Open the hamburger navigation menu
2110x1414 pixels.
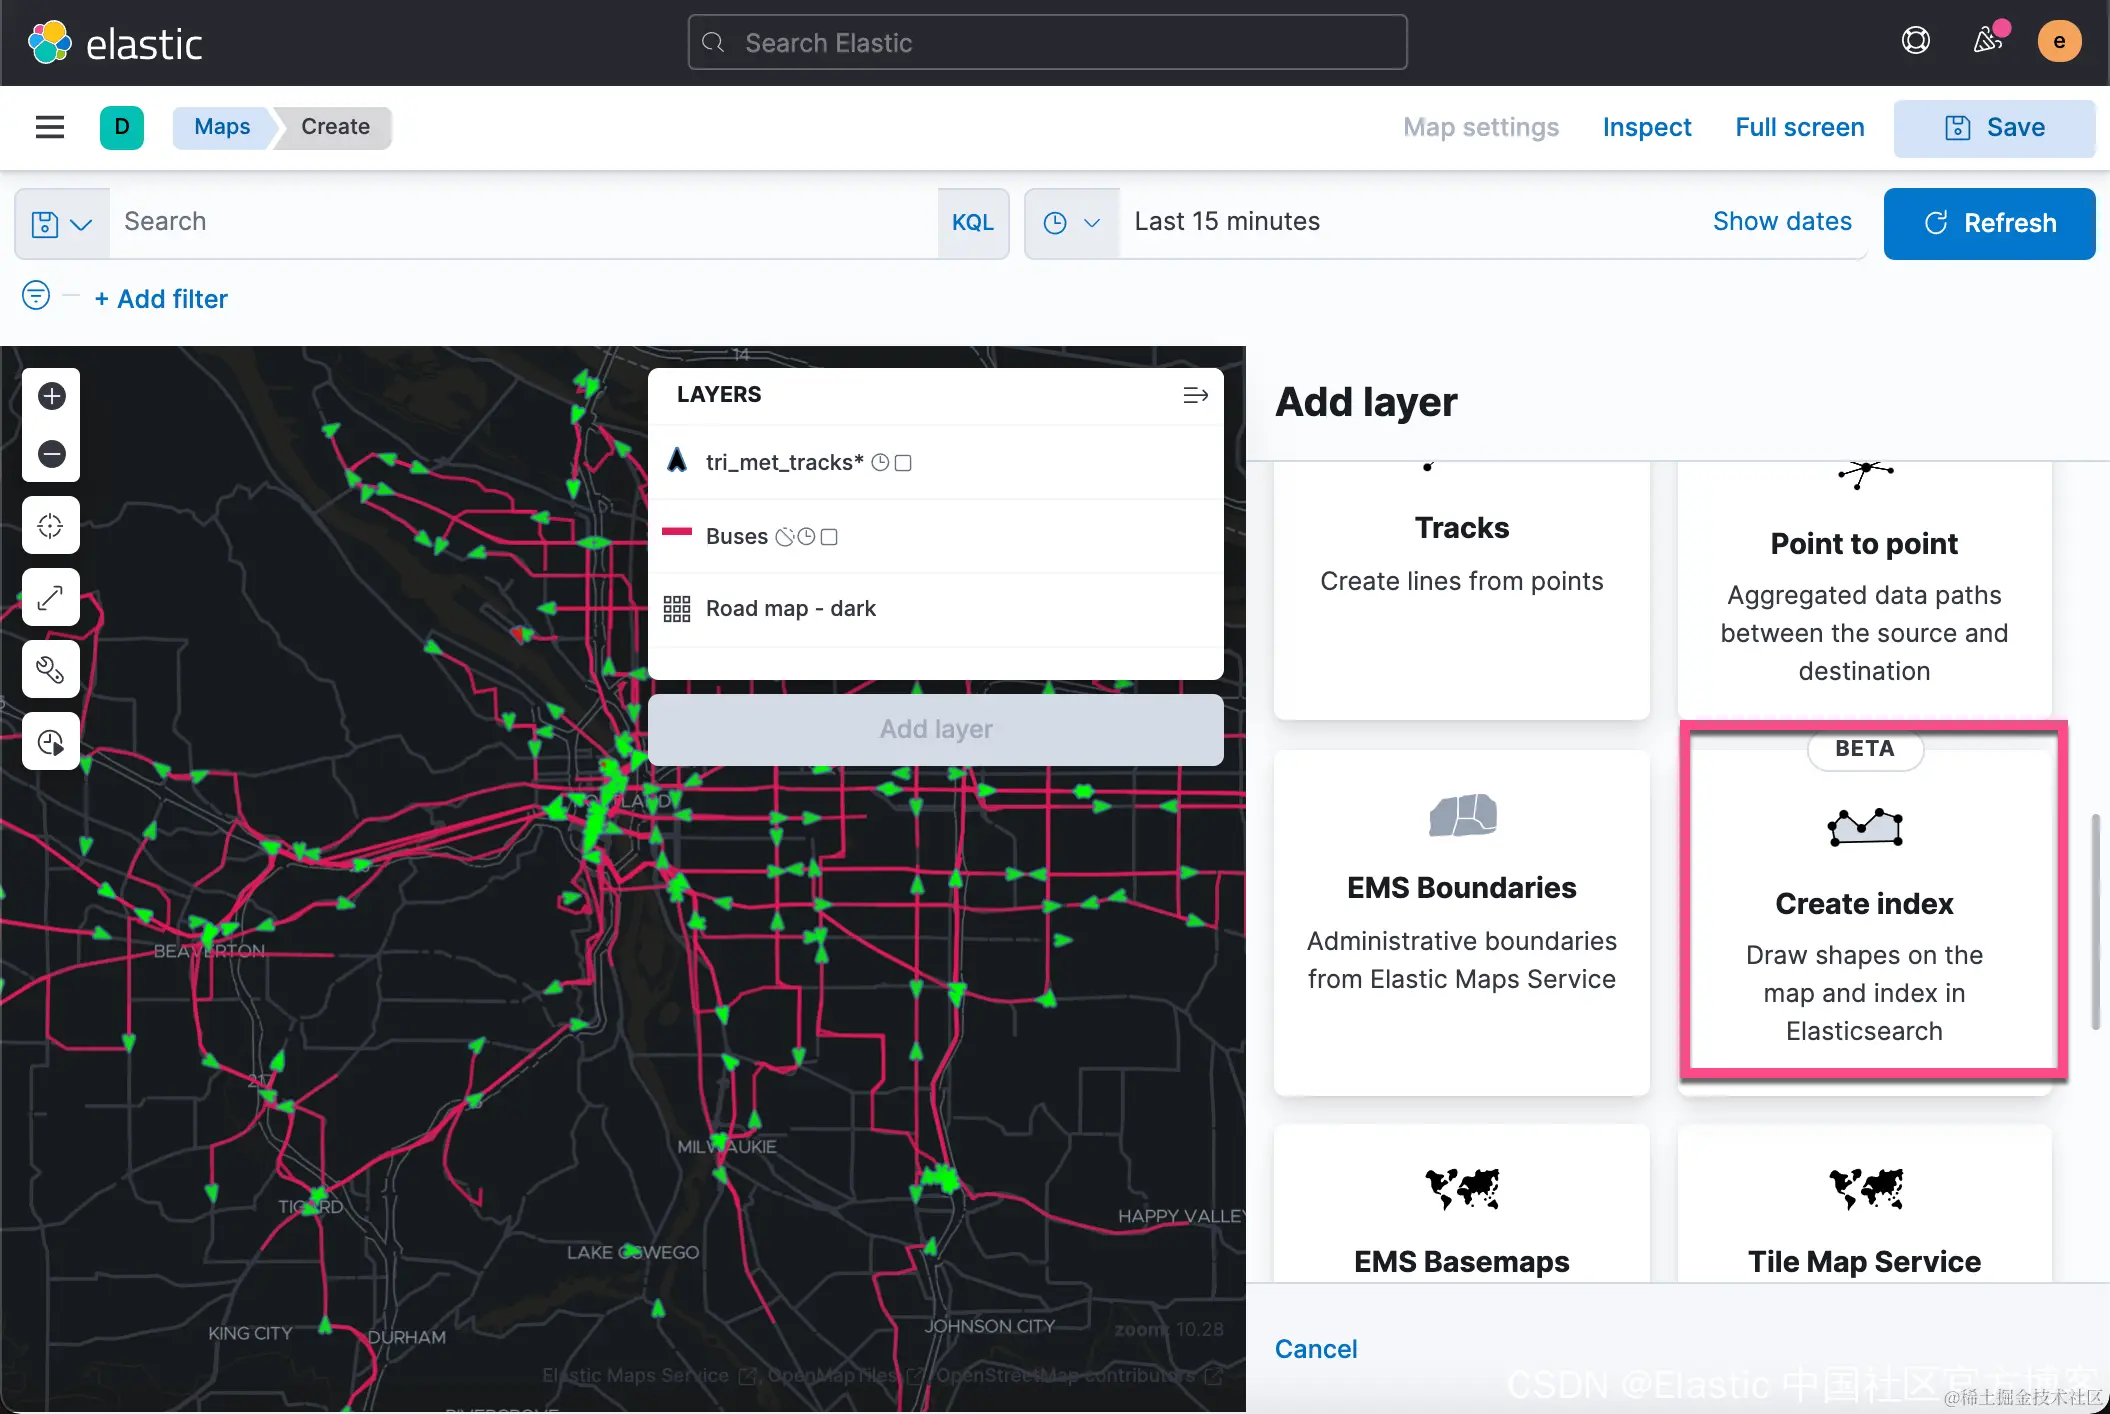pyautogui.click(x=50, y=127)
